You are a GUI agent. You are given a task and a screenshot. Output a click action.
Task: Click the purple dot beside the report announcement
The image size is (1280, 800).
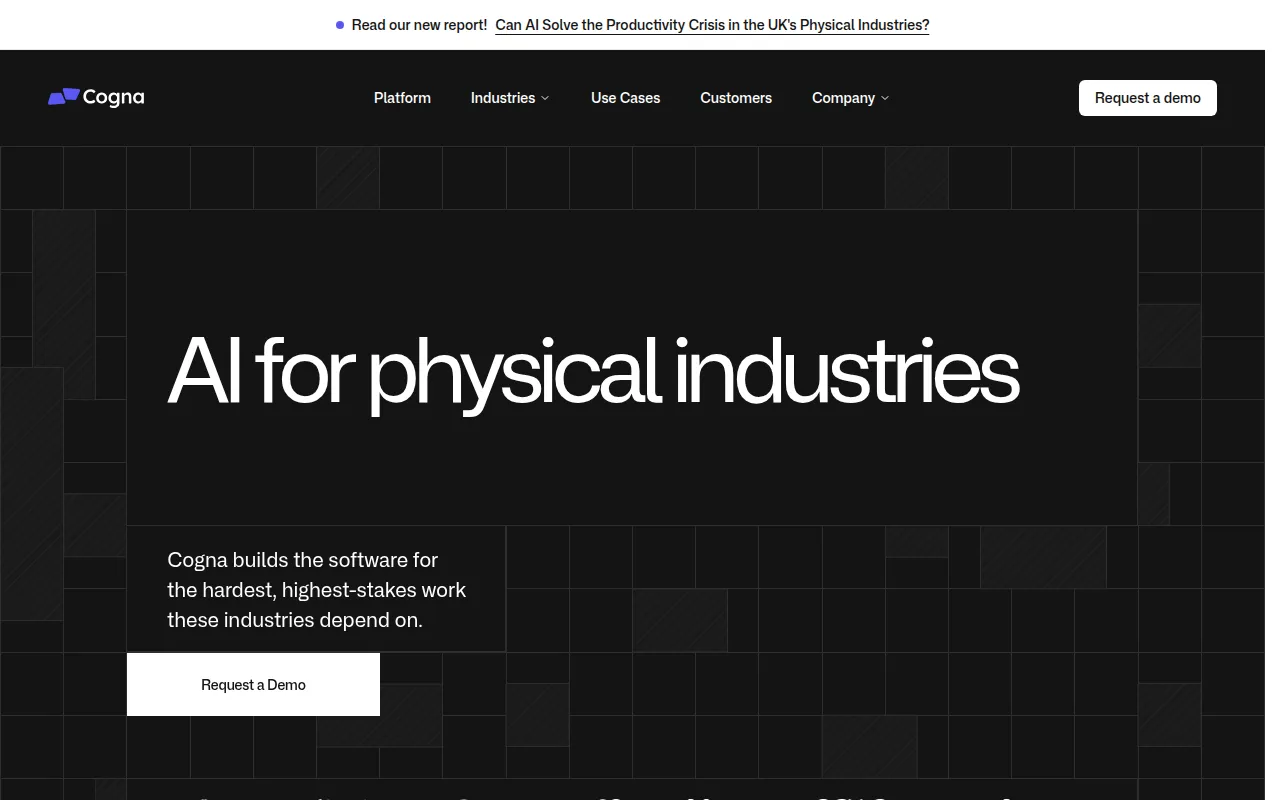click(x=340, y=25)
